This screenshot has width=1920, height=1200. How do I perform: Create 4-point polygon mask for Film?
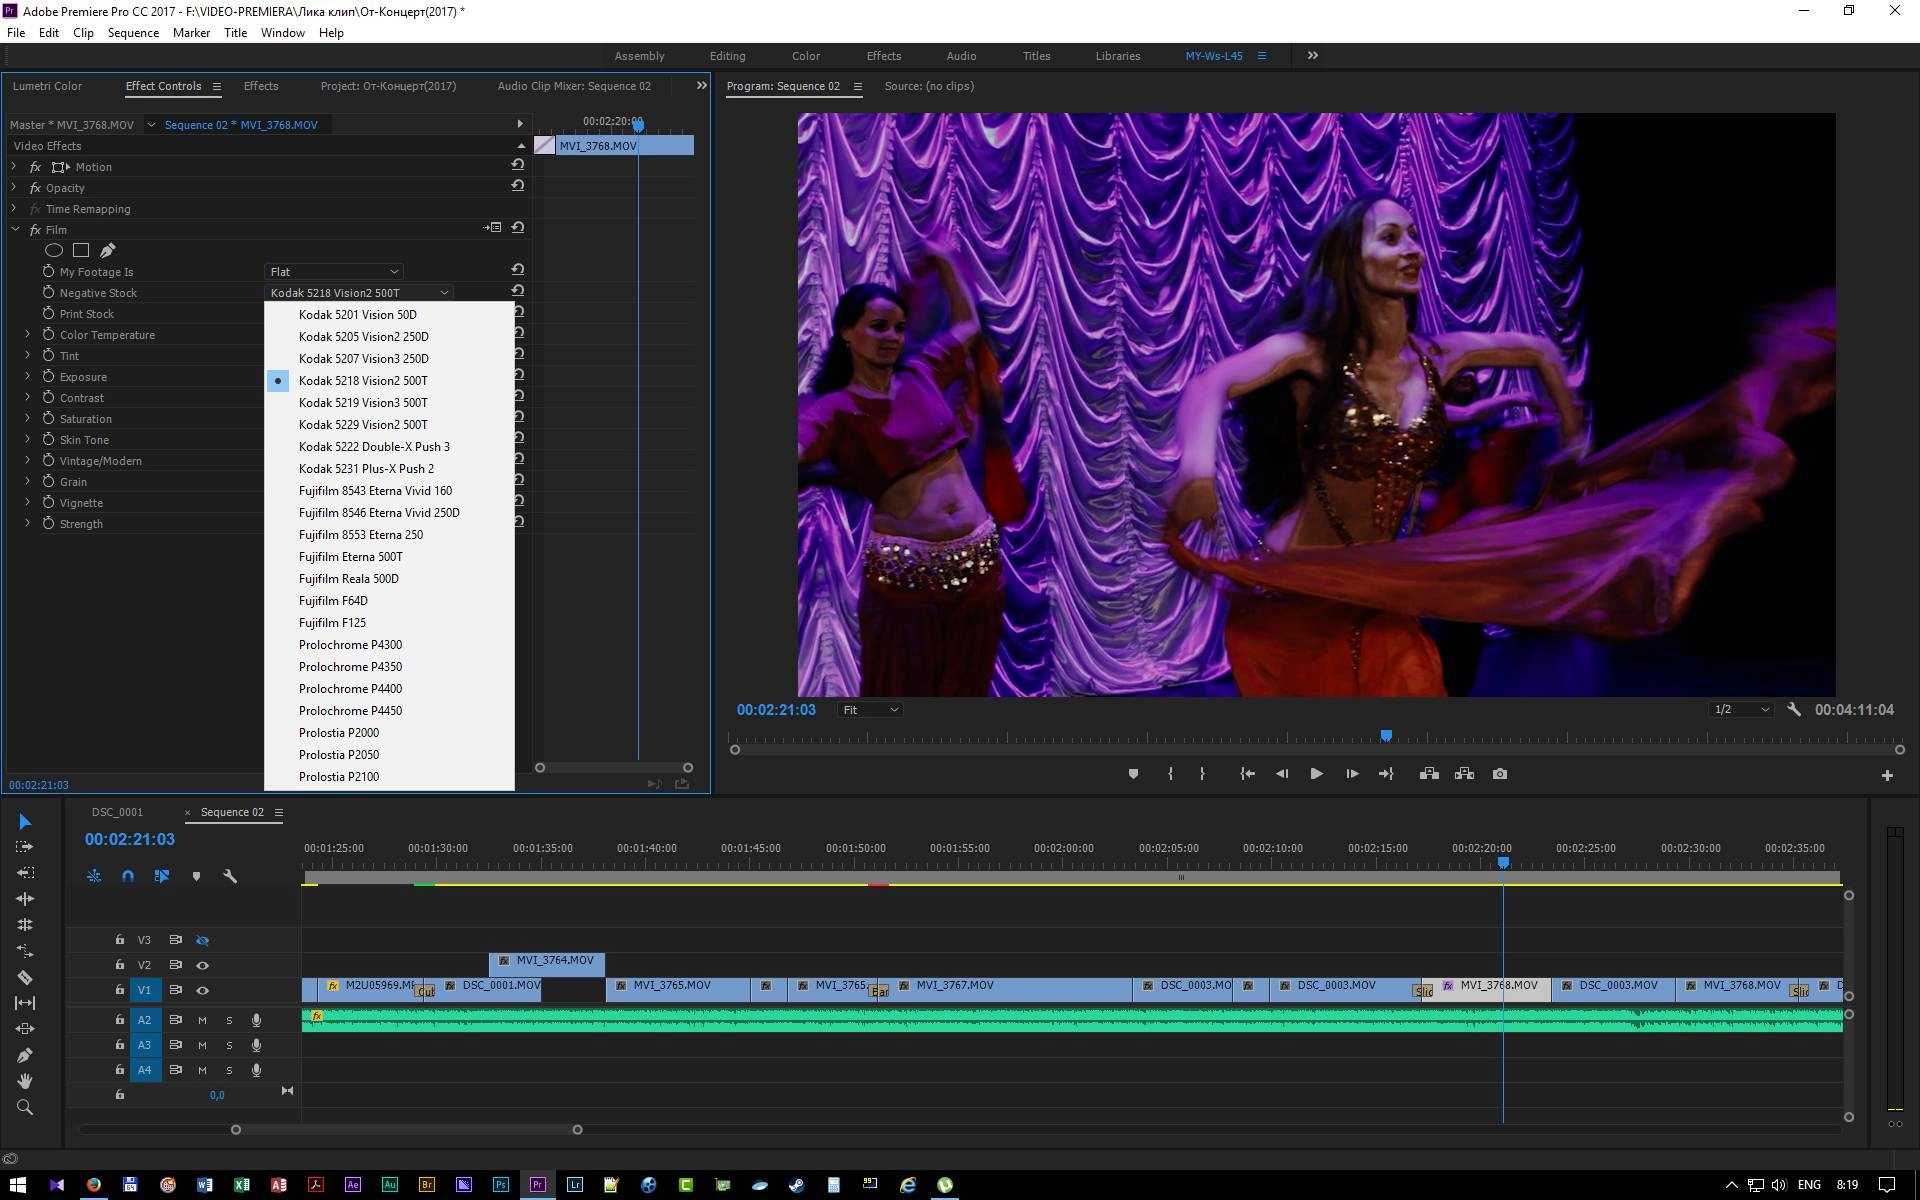coord(81,250)
